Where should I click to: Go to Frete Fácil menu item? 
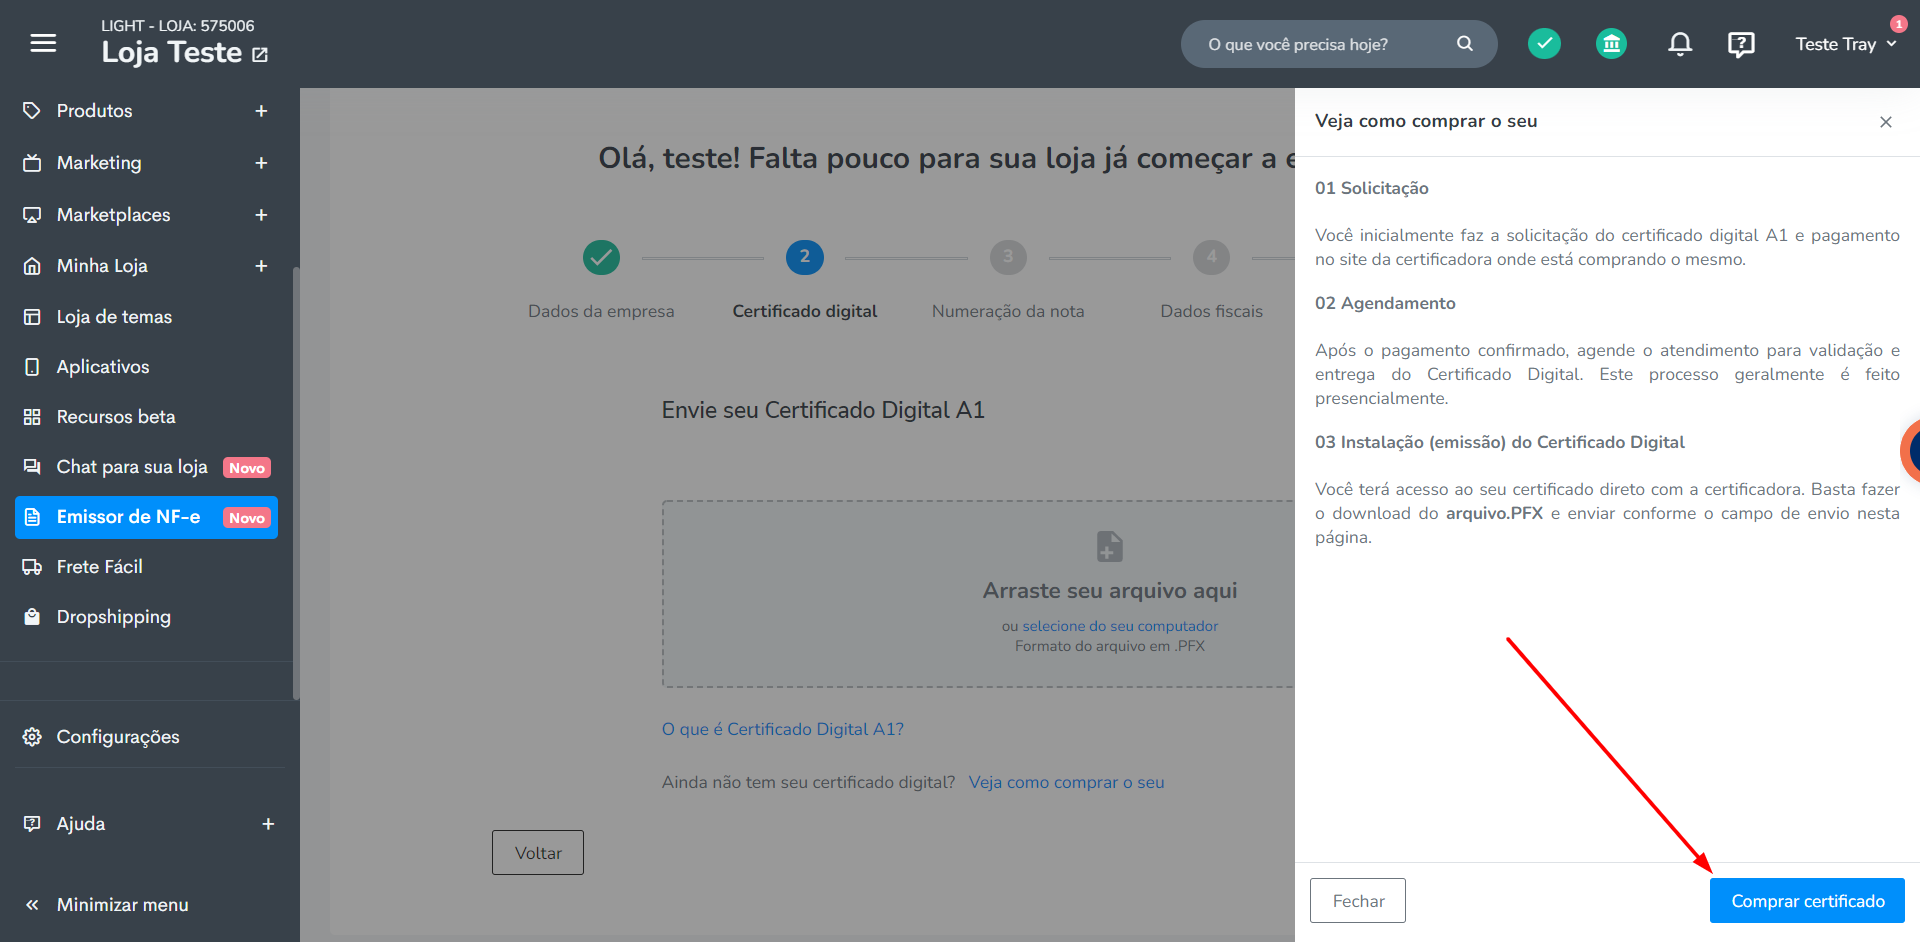coord(100,567)
